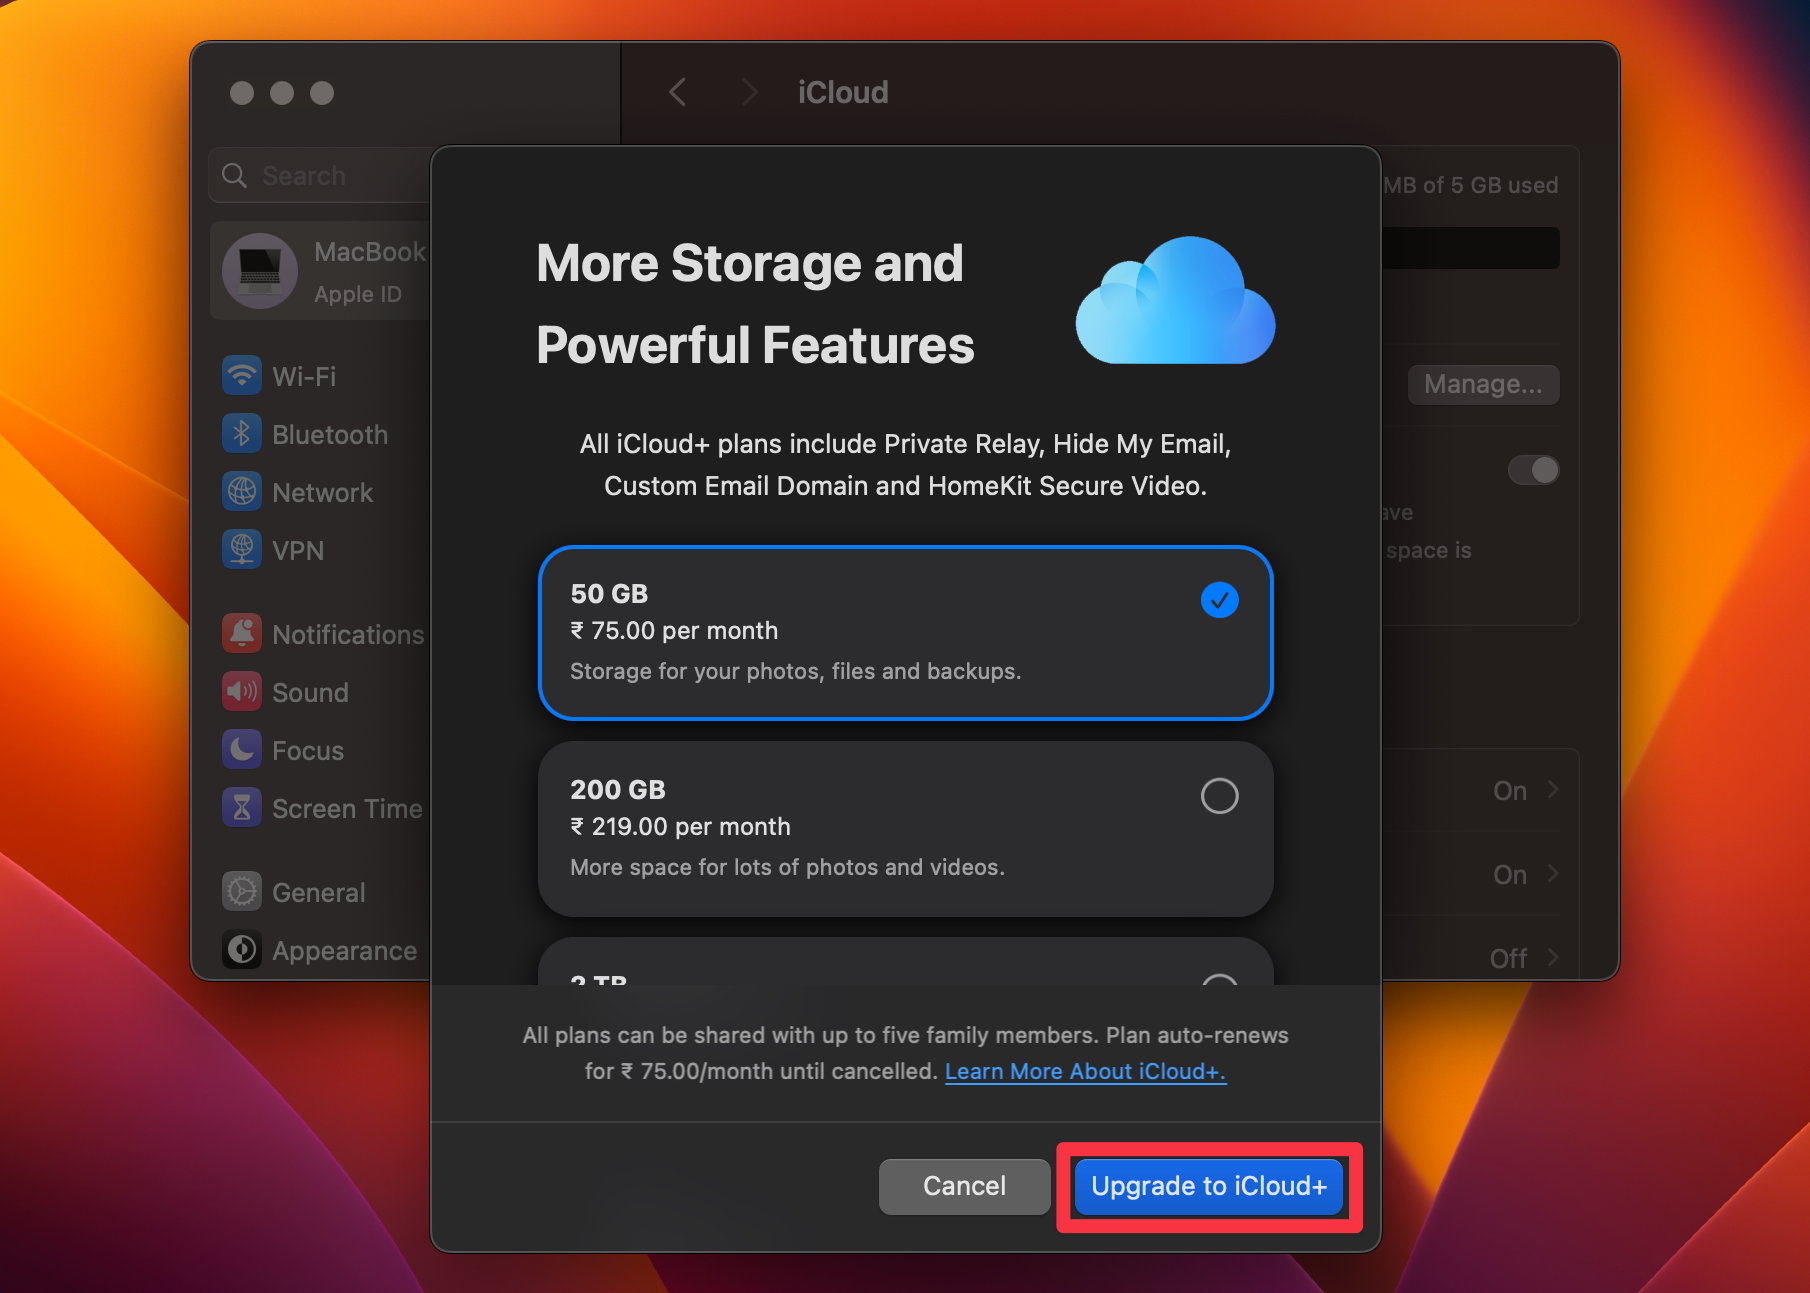1810x1293 pixels.
Task: Select Bluetooth in the sidebar
Action: pyautogui.click(x=329, y=434)
